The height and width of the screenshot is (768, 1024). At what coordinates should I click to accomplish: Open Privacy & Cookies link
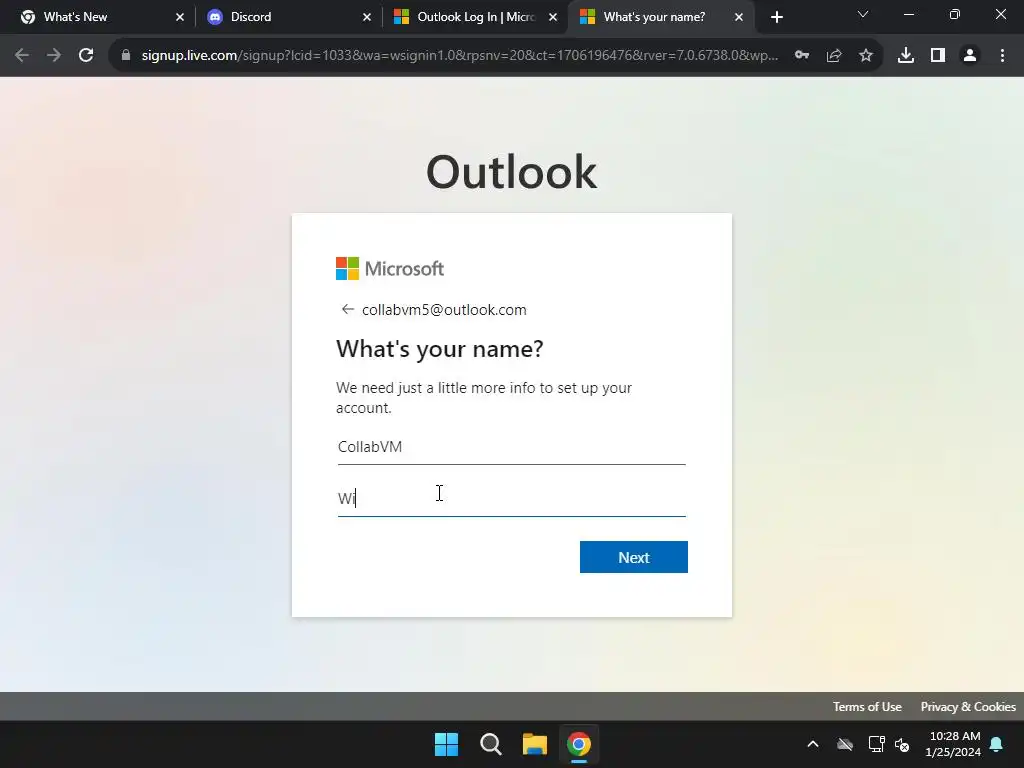pyautogui.click(x=968, y=707)
